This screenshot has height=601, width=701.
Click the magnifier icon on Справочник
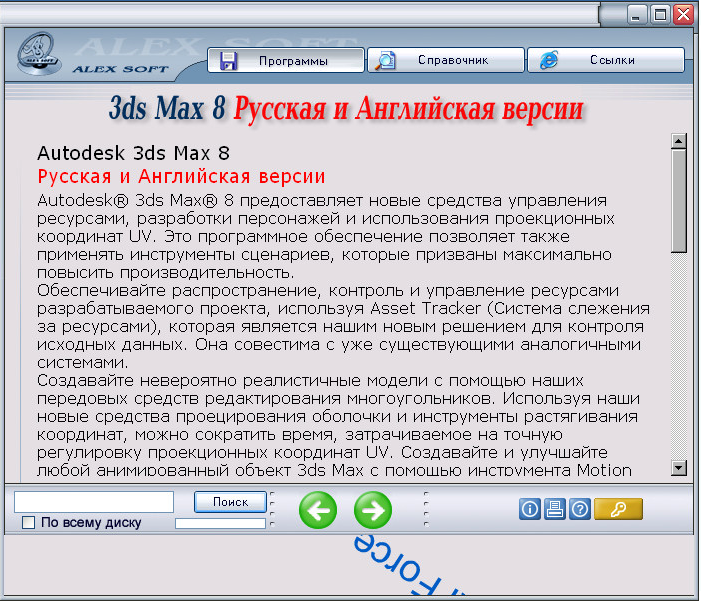pos(385,60)
